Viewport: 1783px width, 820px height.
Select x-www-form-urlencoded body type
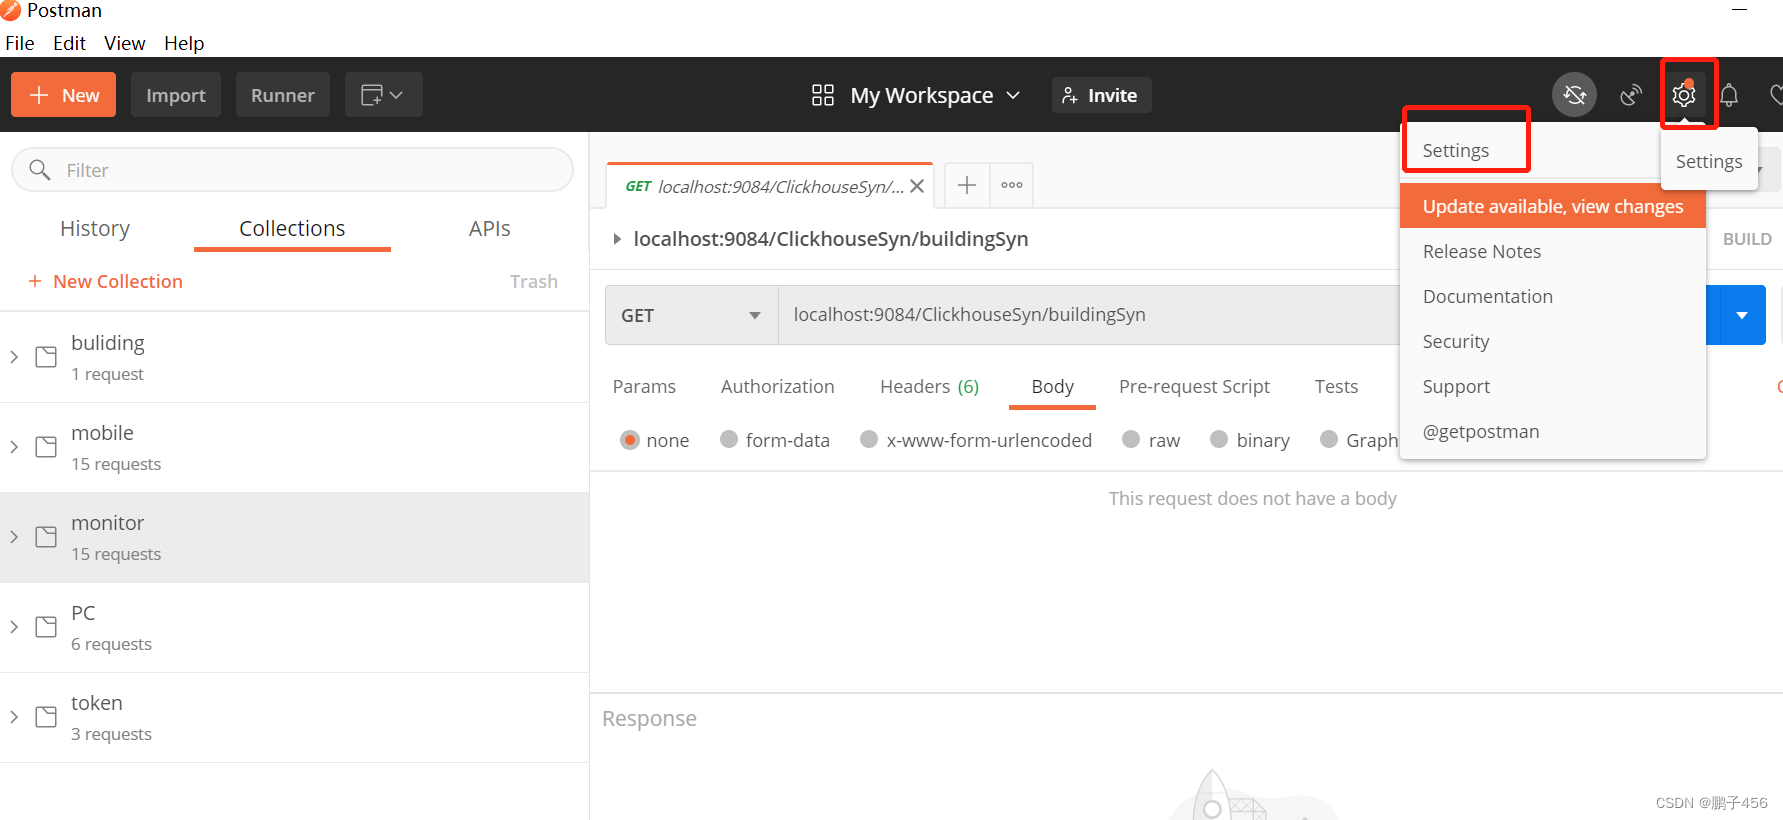coord(869,439)
